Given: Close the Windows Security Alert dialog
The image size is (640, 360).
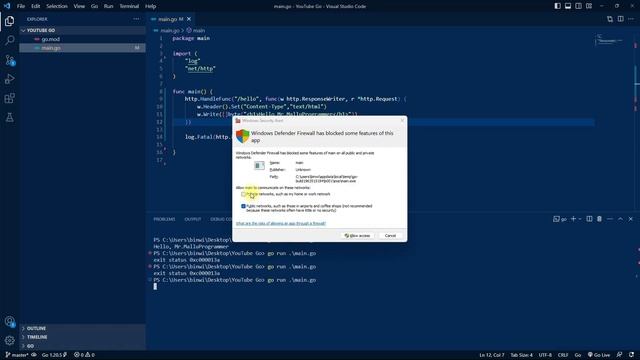Looking at the screenshot, I should (402, 120).
